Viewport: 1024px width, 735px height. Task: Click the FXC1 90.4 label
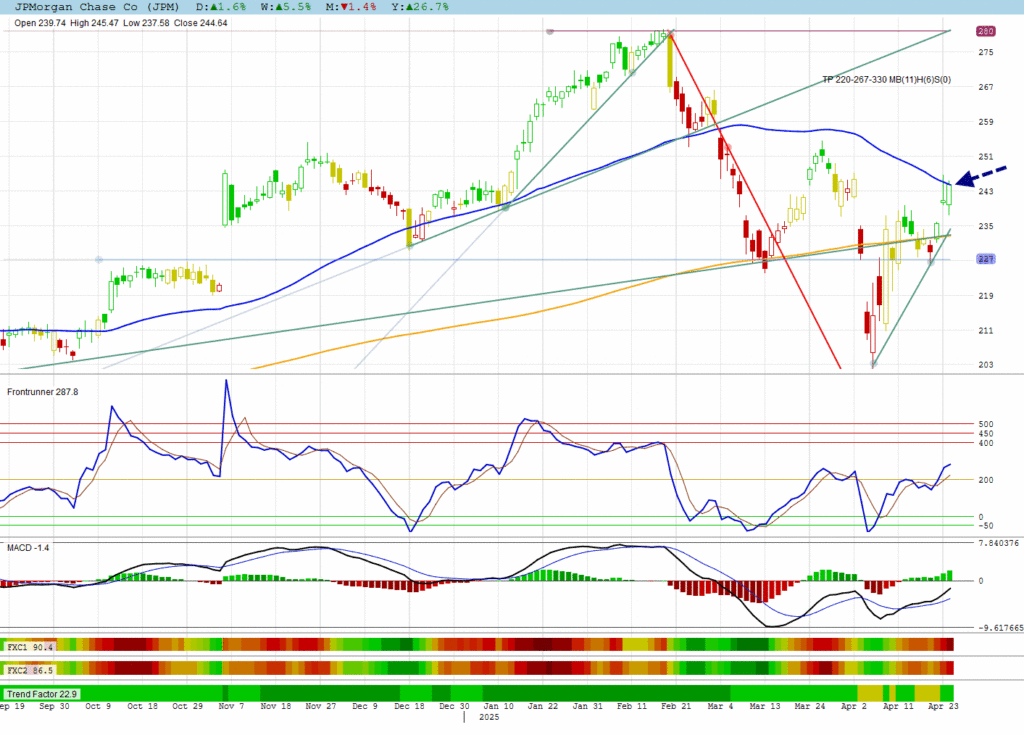coord(29,647)
